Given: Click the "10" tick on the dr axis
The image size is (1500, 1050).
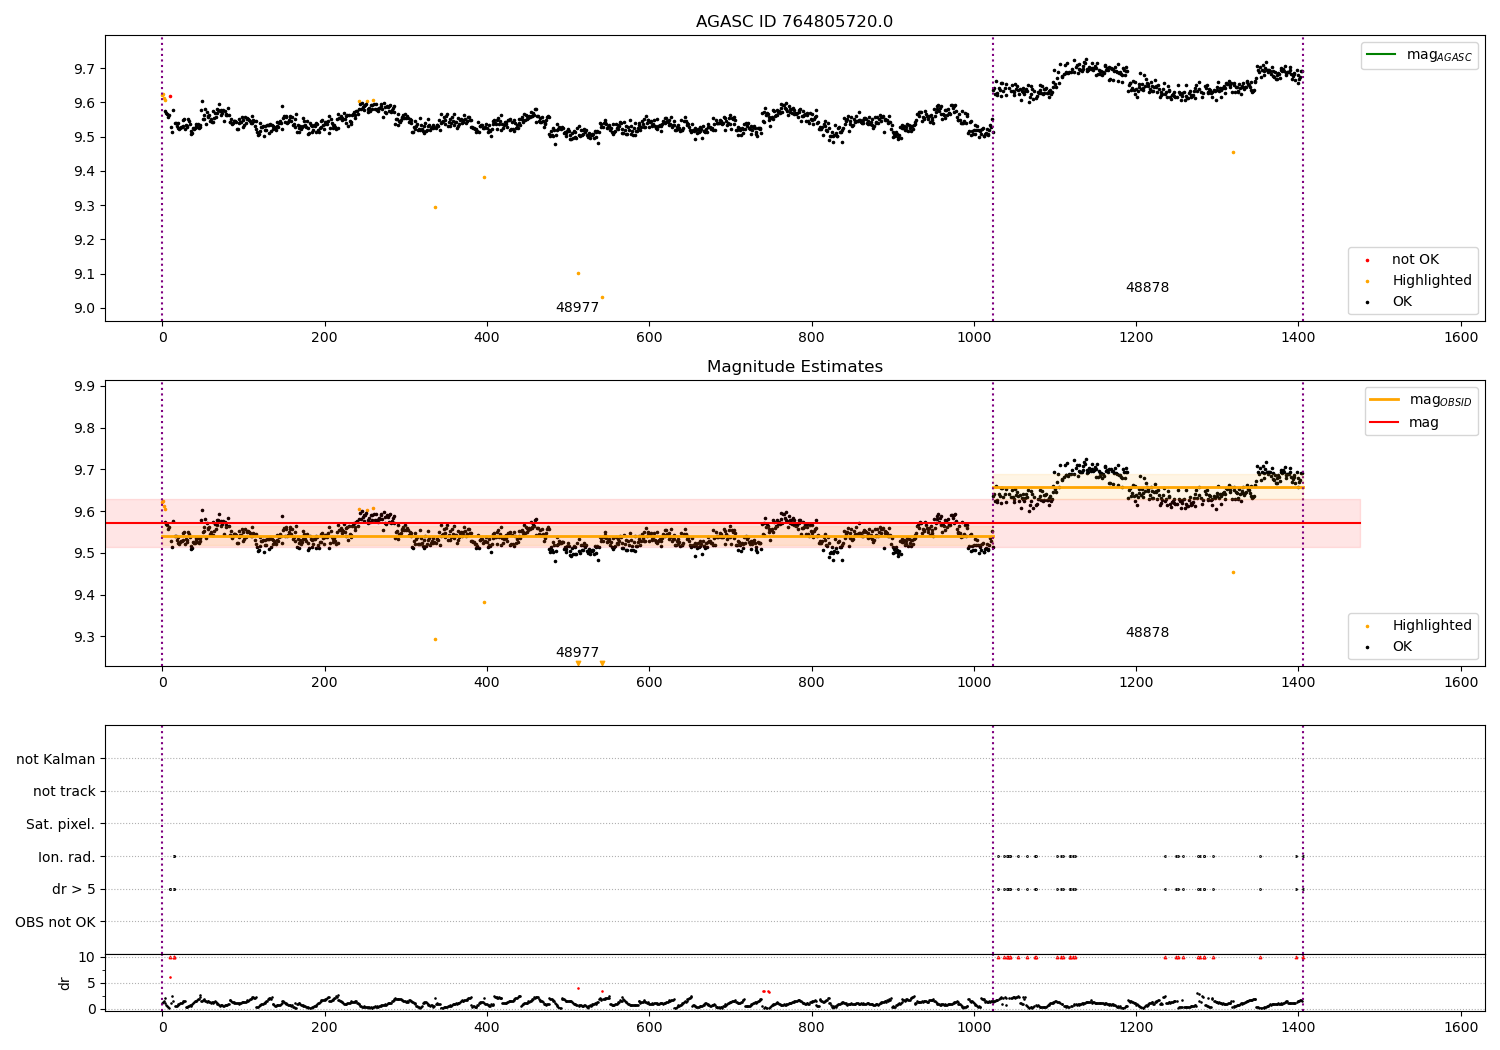Looking at the screenshot, I should point(86,957).
